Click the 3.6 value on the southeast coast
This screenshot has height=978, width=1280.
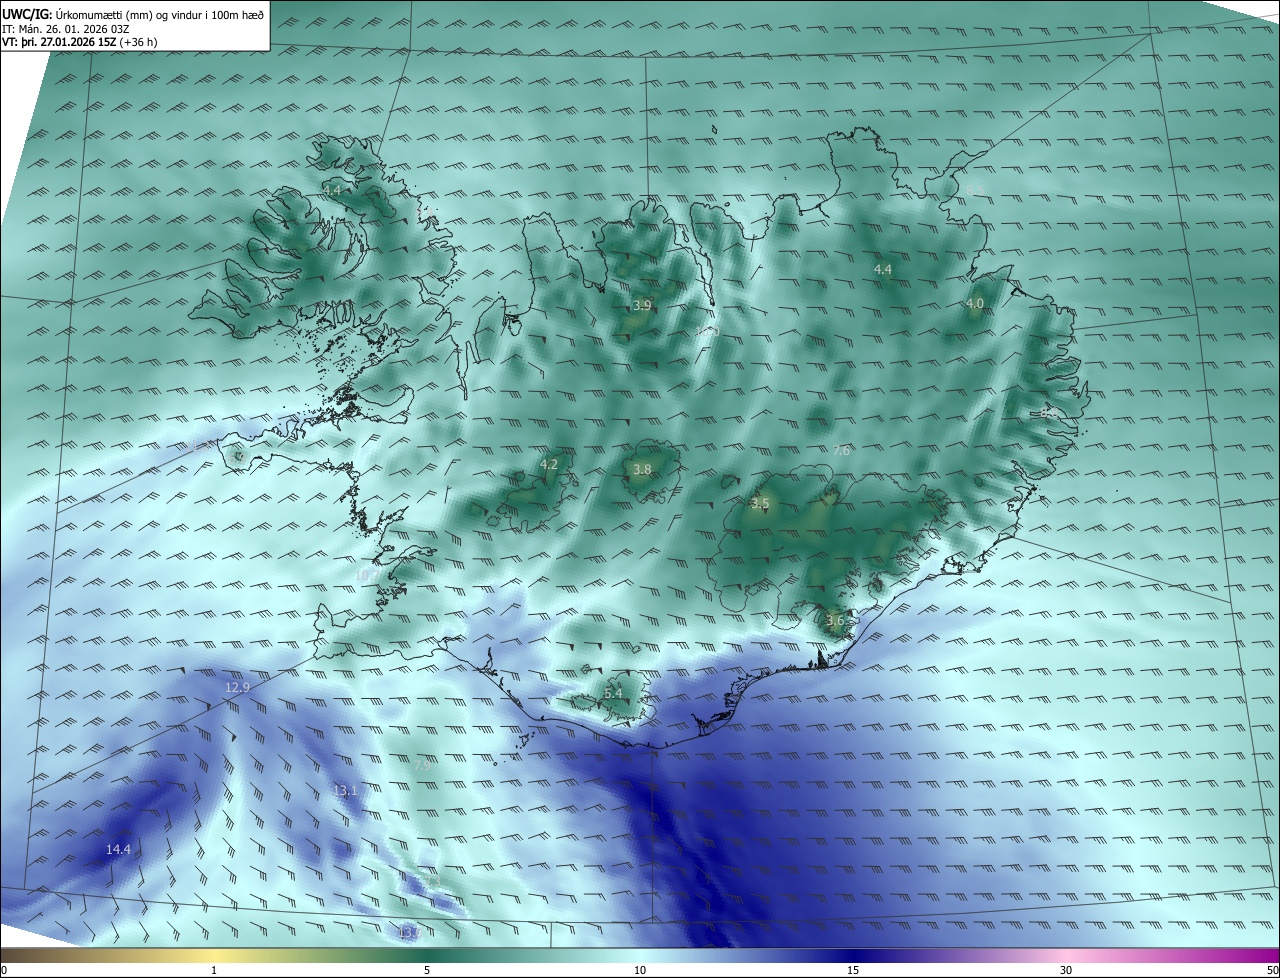[x=836, y=621]
